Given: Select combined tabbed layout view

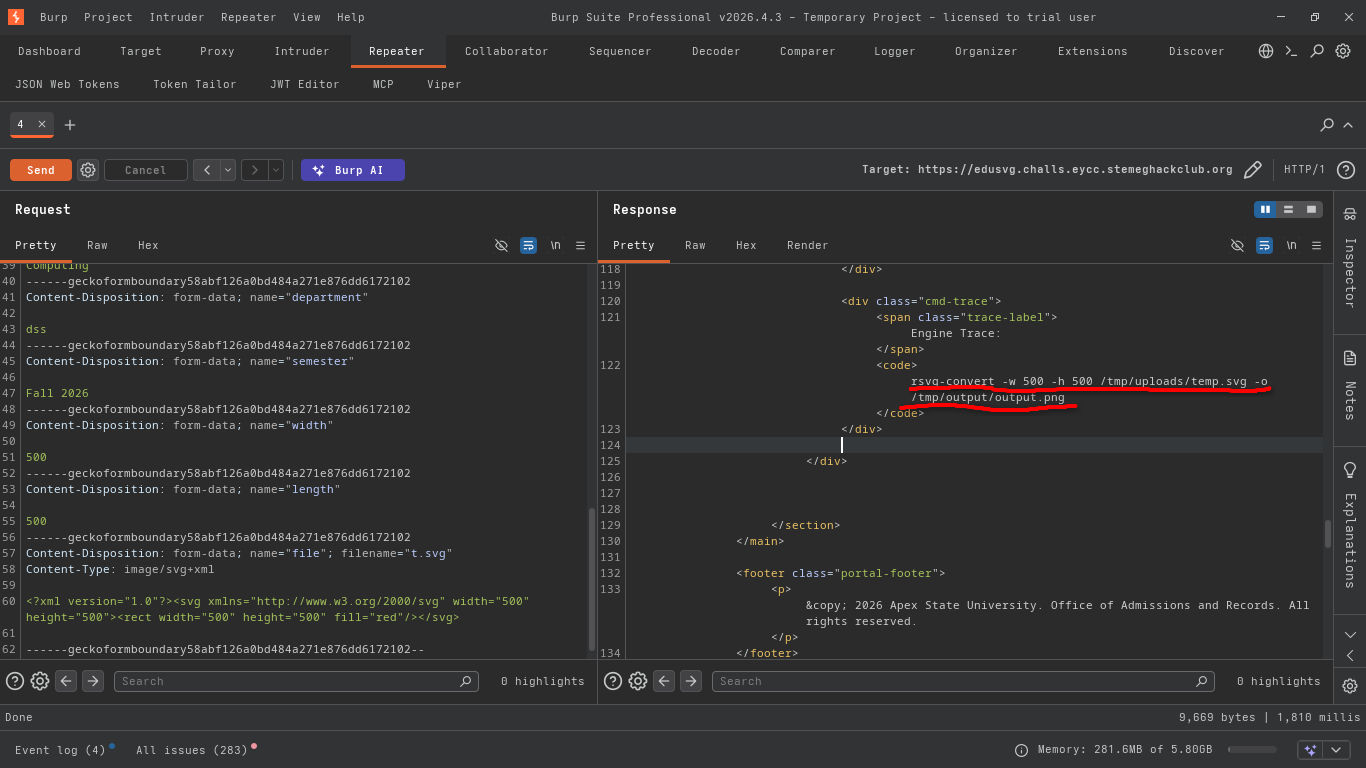Looking at the screenshot, I should (1311, 209).
